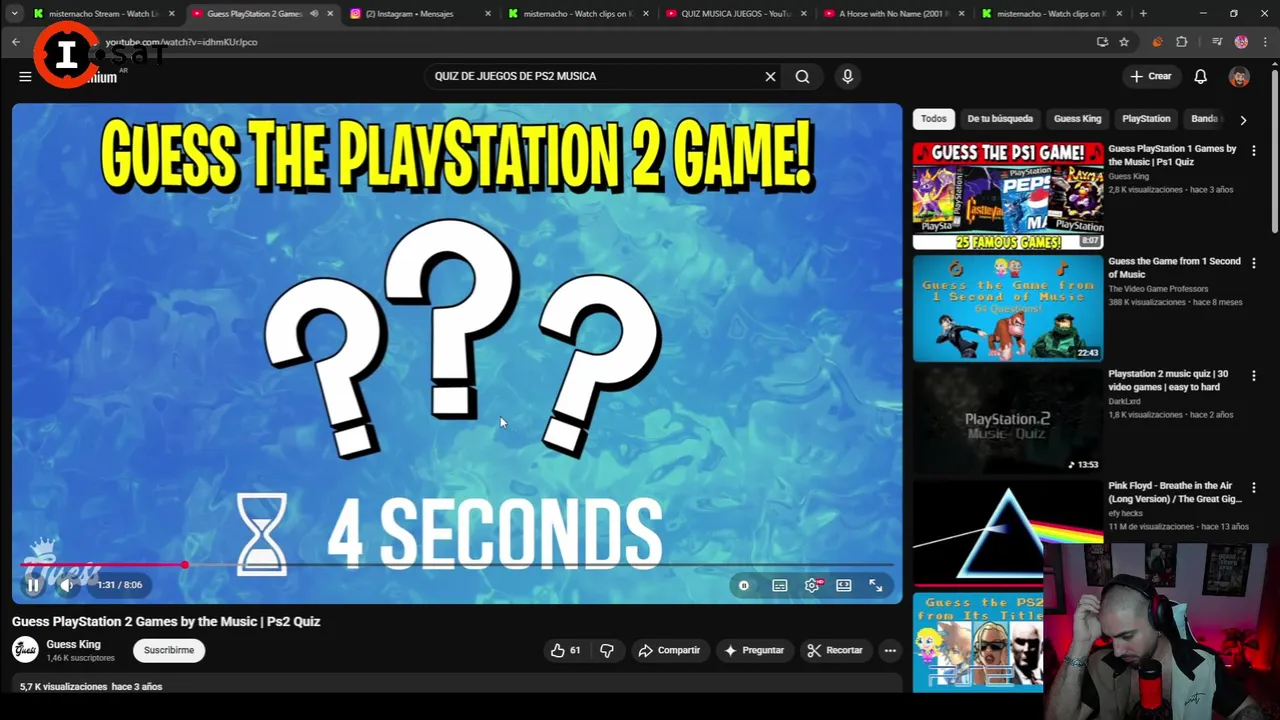
Task: Seek using the red progress bar handle
Action: (185, 565)
